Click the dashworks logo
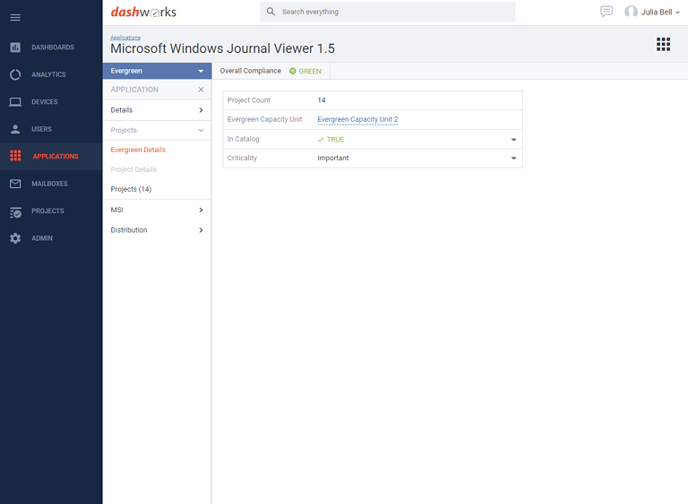This screenshot has height=504, width=688. 143,12
